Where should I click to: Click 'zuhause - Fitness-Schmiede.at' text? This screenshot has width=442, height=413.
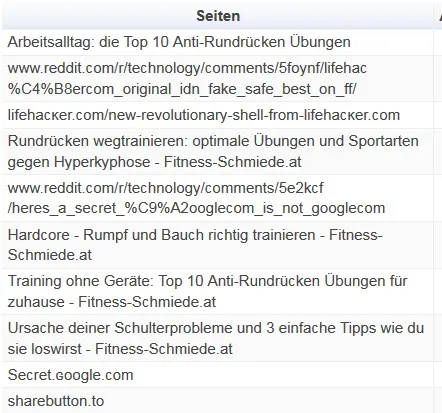pyautogui.click(x=112, y=302)
